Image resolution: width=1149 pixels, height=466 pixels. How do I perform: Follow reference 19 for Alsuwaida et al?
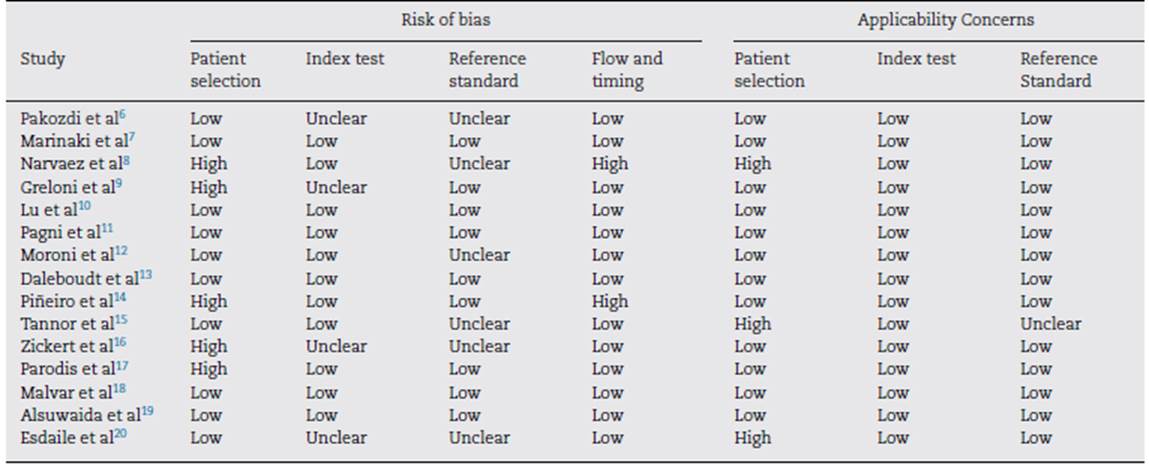(147, 411)
